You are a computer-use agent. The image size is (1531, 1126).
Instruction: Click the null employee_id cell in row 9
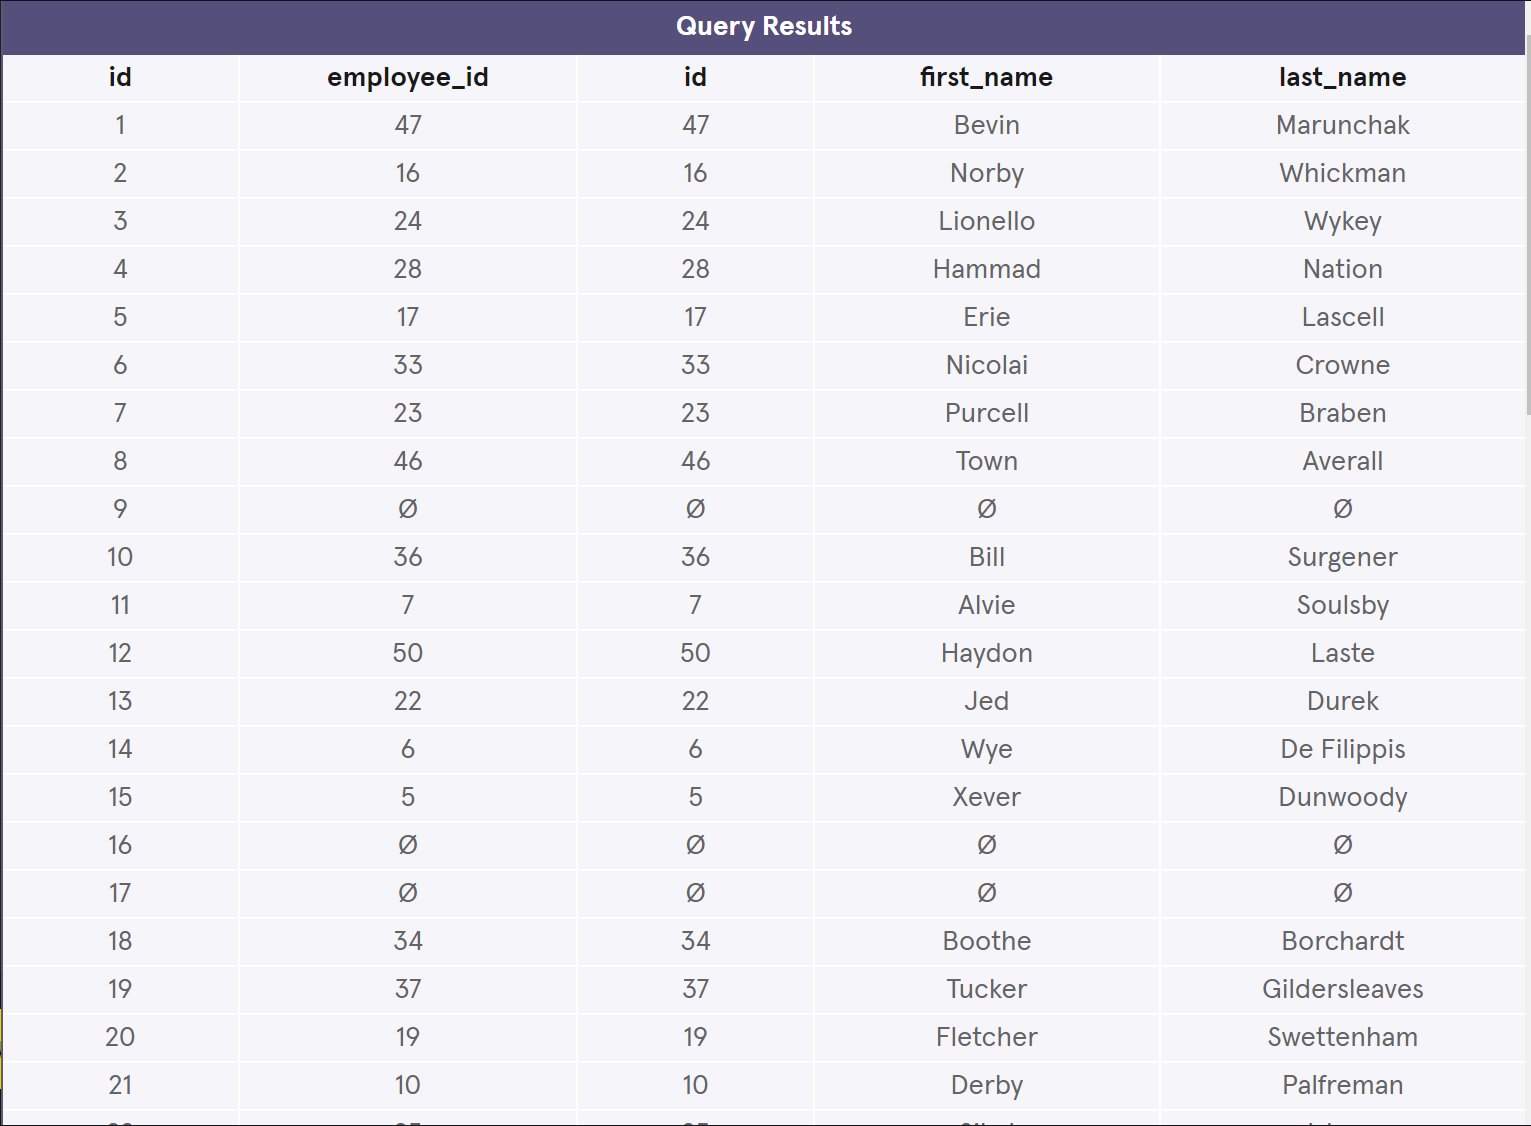(x=408, y=510)
